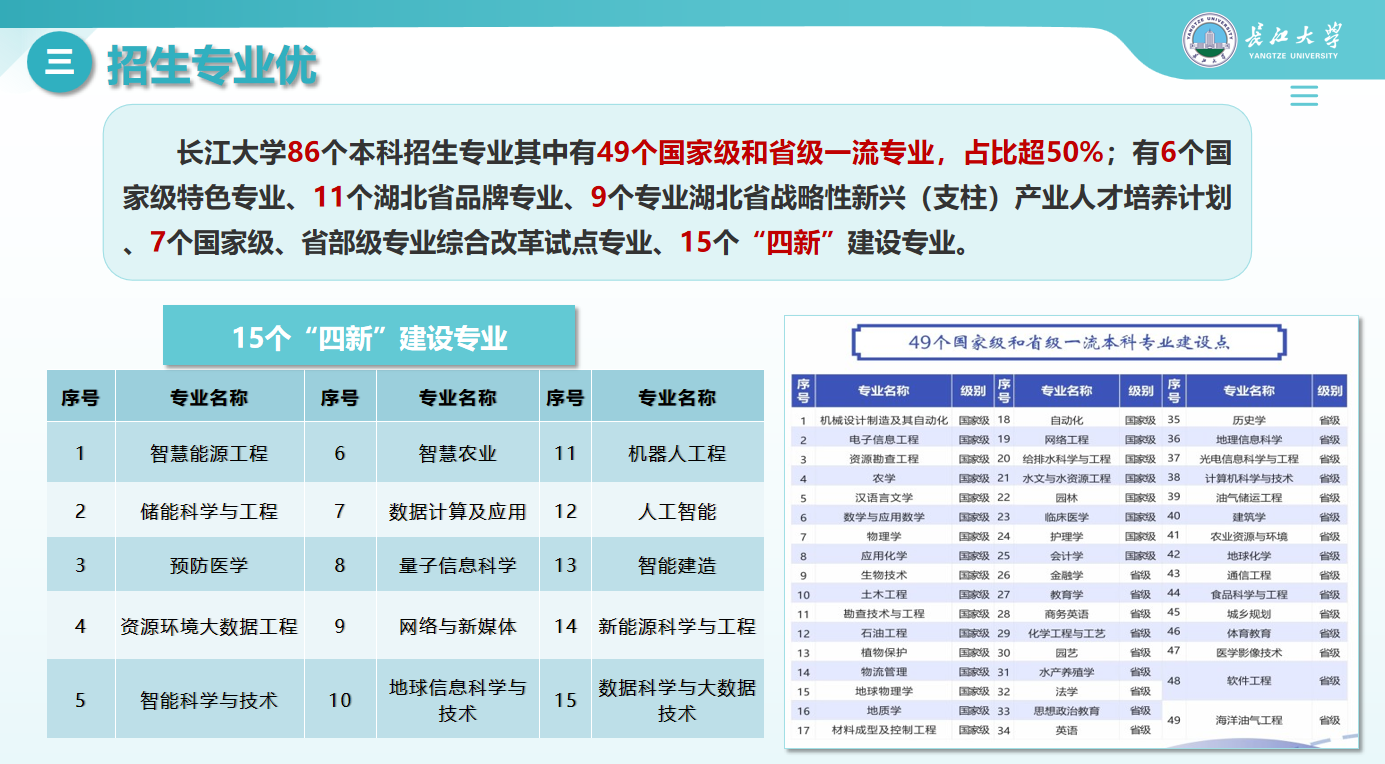Select the cell "储能科学与工程"
The height and width of the screenshot is (764, 1385).
tap(209, 511)
